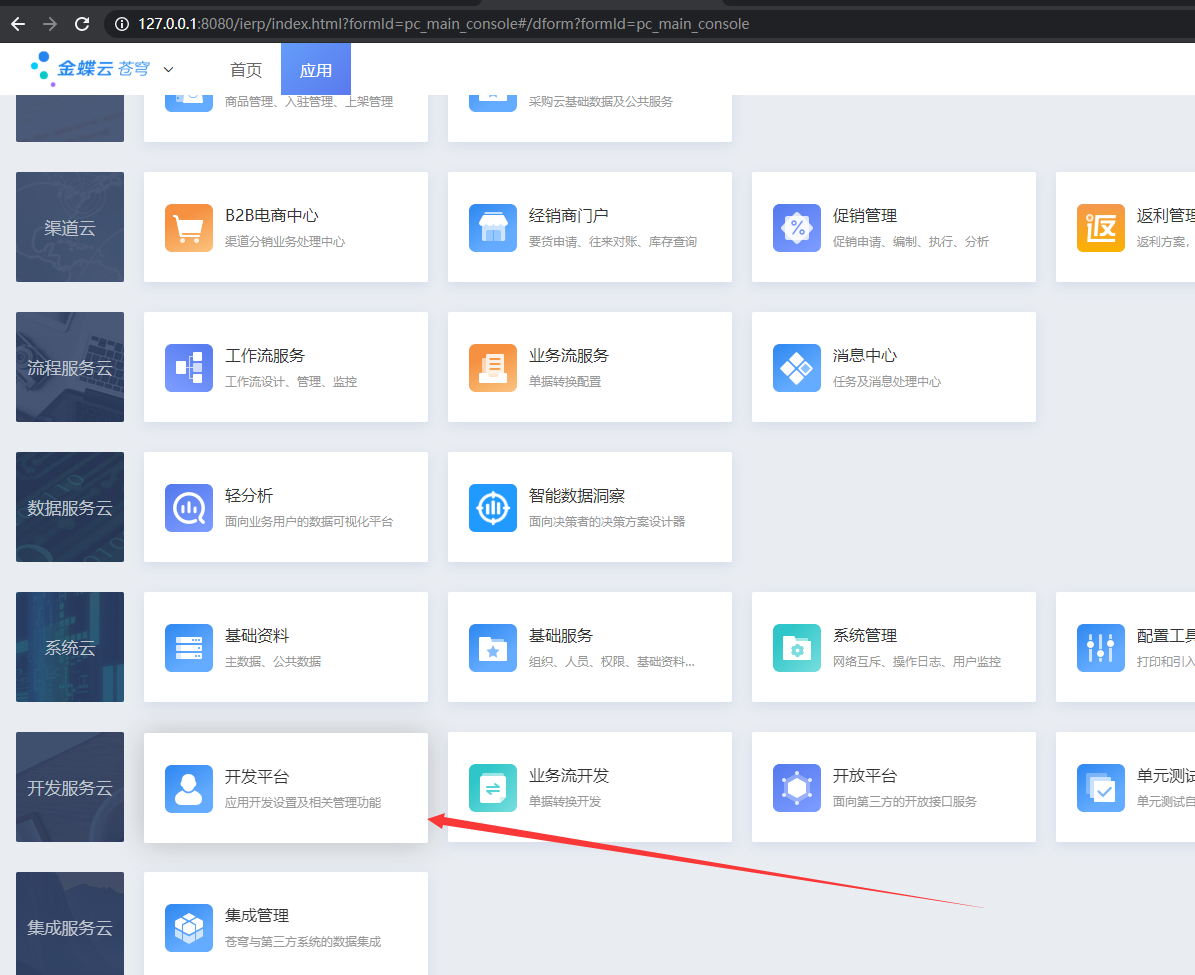Click the 工作流服务 workflow icon
This screenshot has width=1195, height=975.
(x=188, y=367)
